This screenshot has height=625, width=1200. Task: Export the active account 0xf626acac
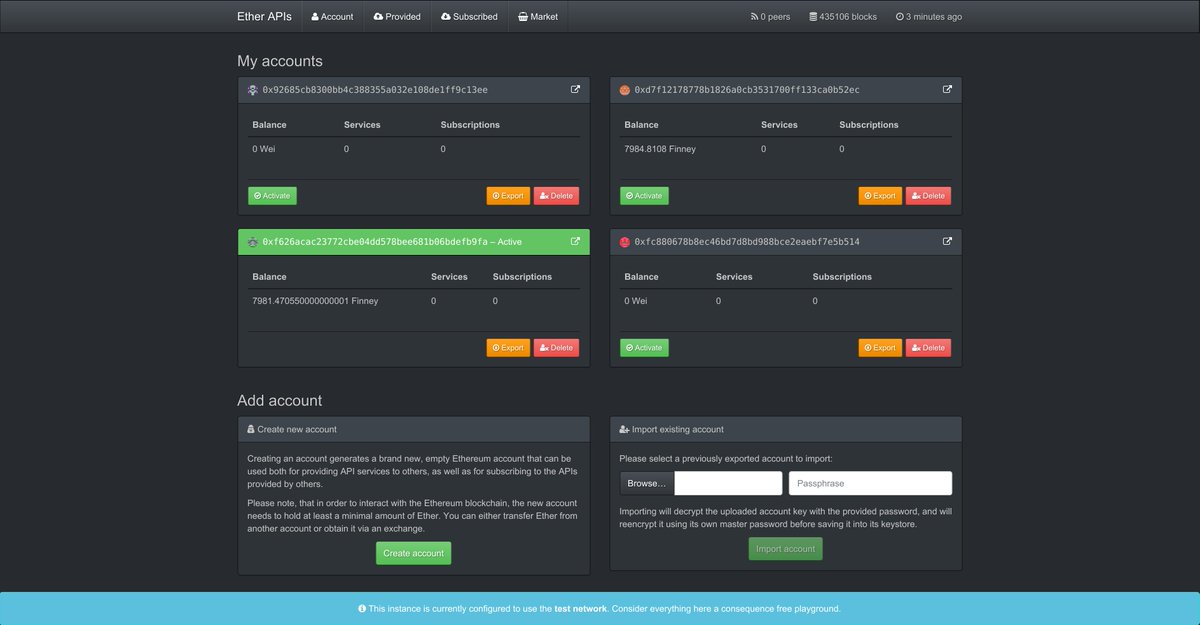pyautogui.click(x=508, y=348)
